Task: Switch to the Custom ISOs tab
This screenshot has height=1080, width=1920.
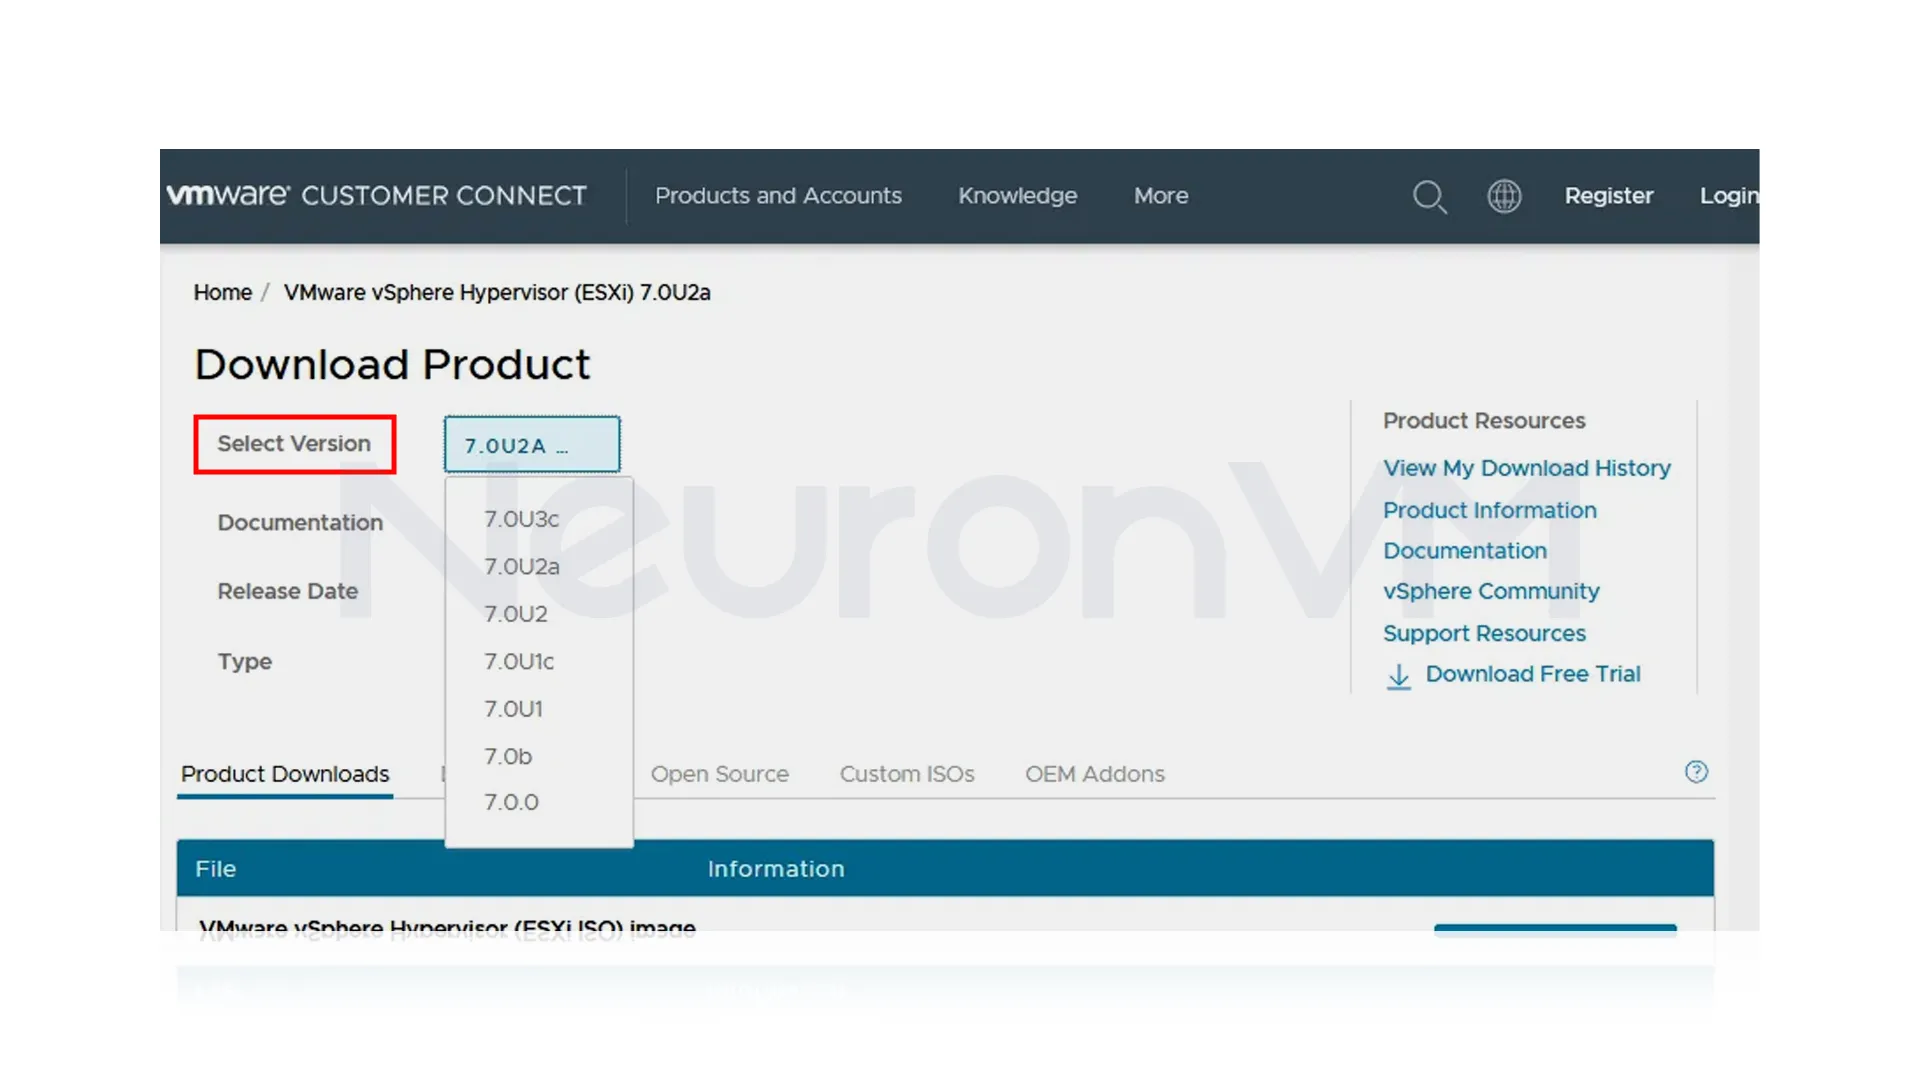Action: coord(906,774)
